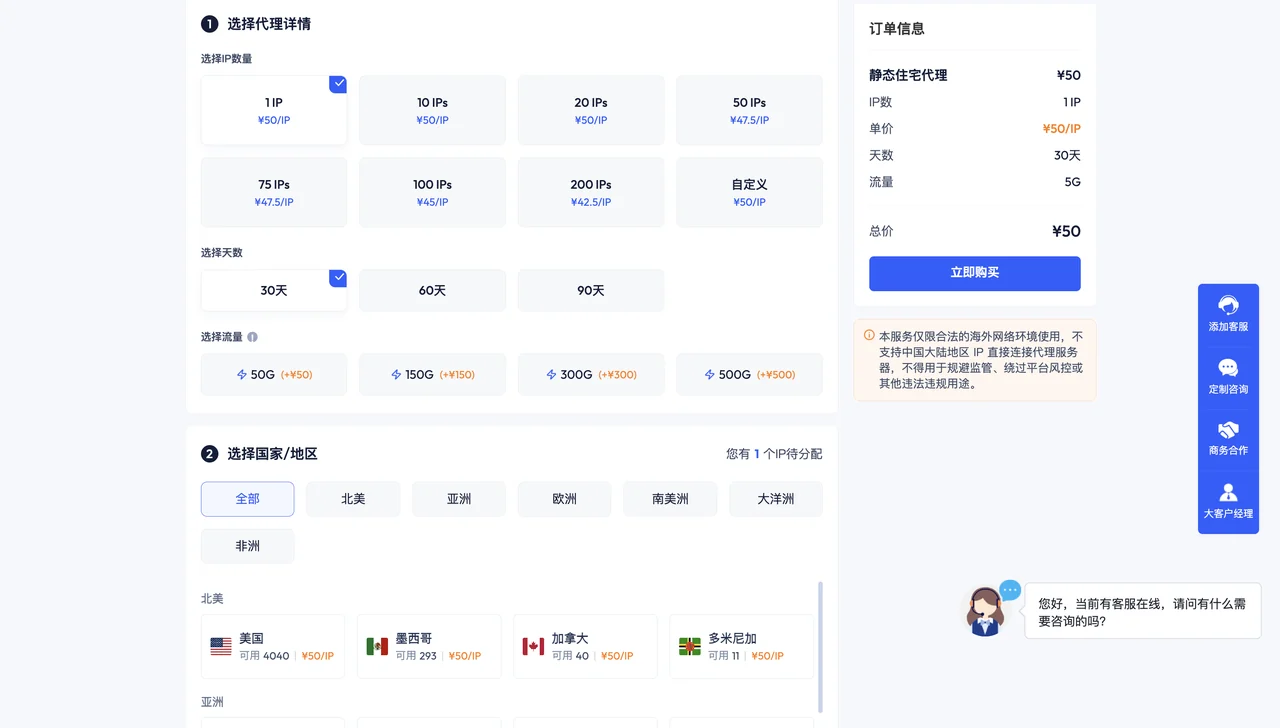Click the 添加客服 headset icon

[x=1228, y=306]
